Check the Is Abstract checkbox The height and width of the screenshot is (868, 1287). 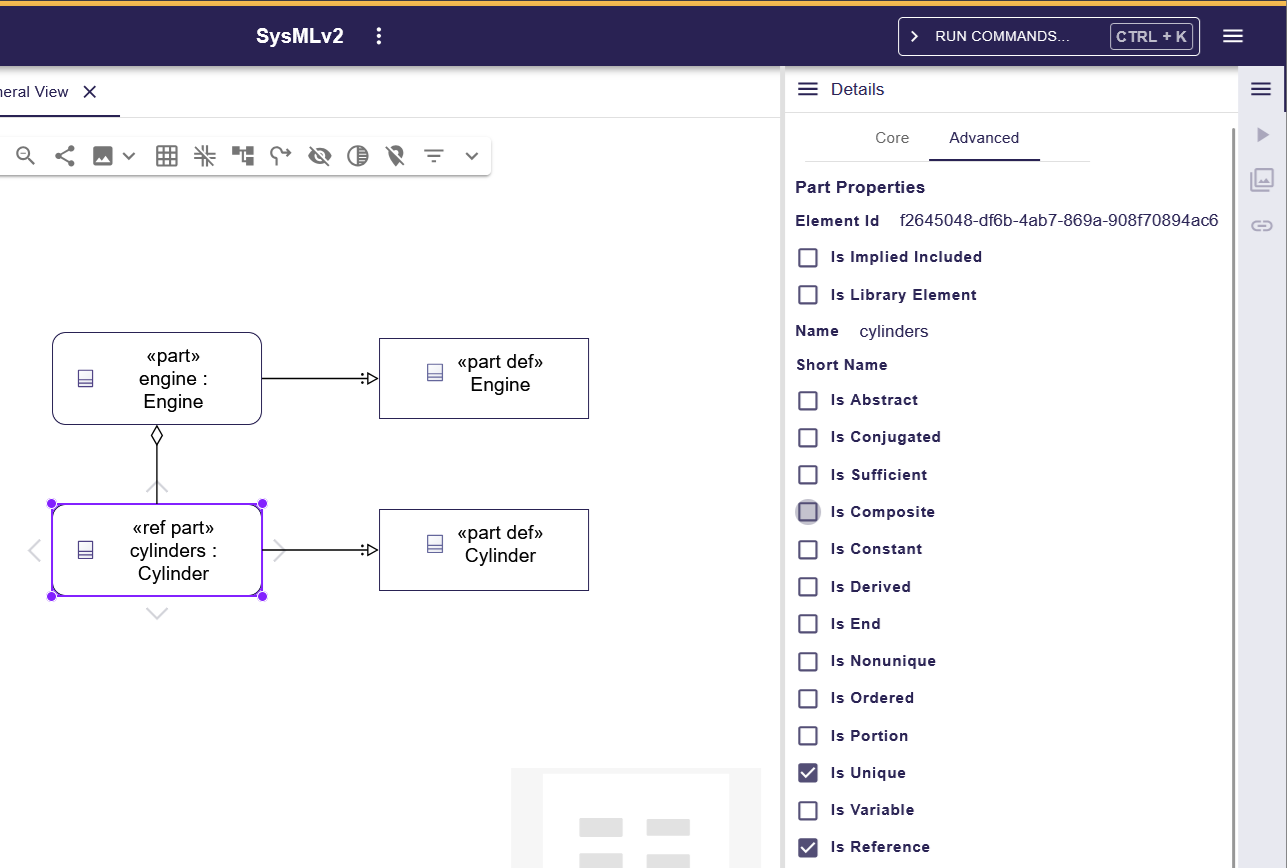[x=808, y=400]
